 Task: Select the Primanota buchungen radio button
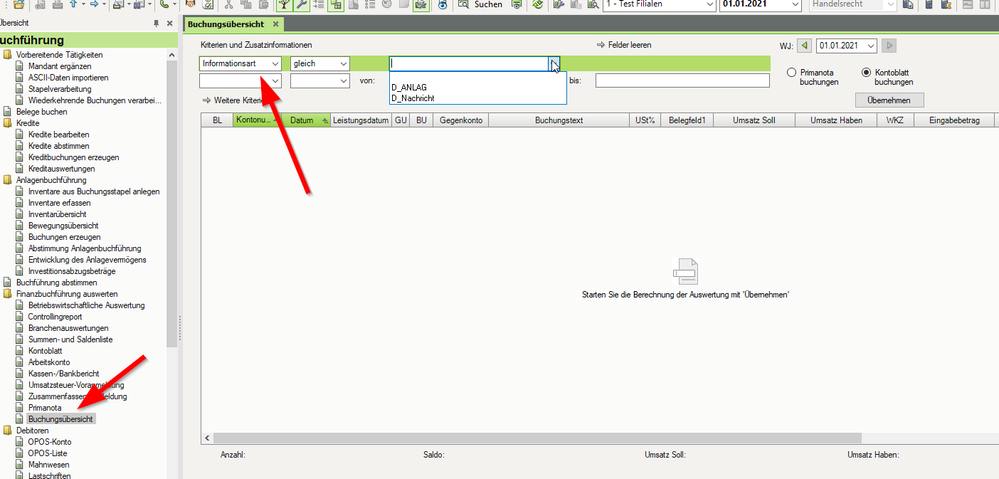[791, 73]
